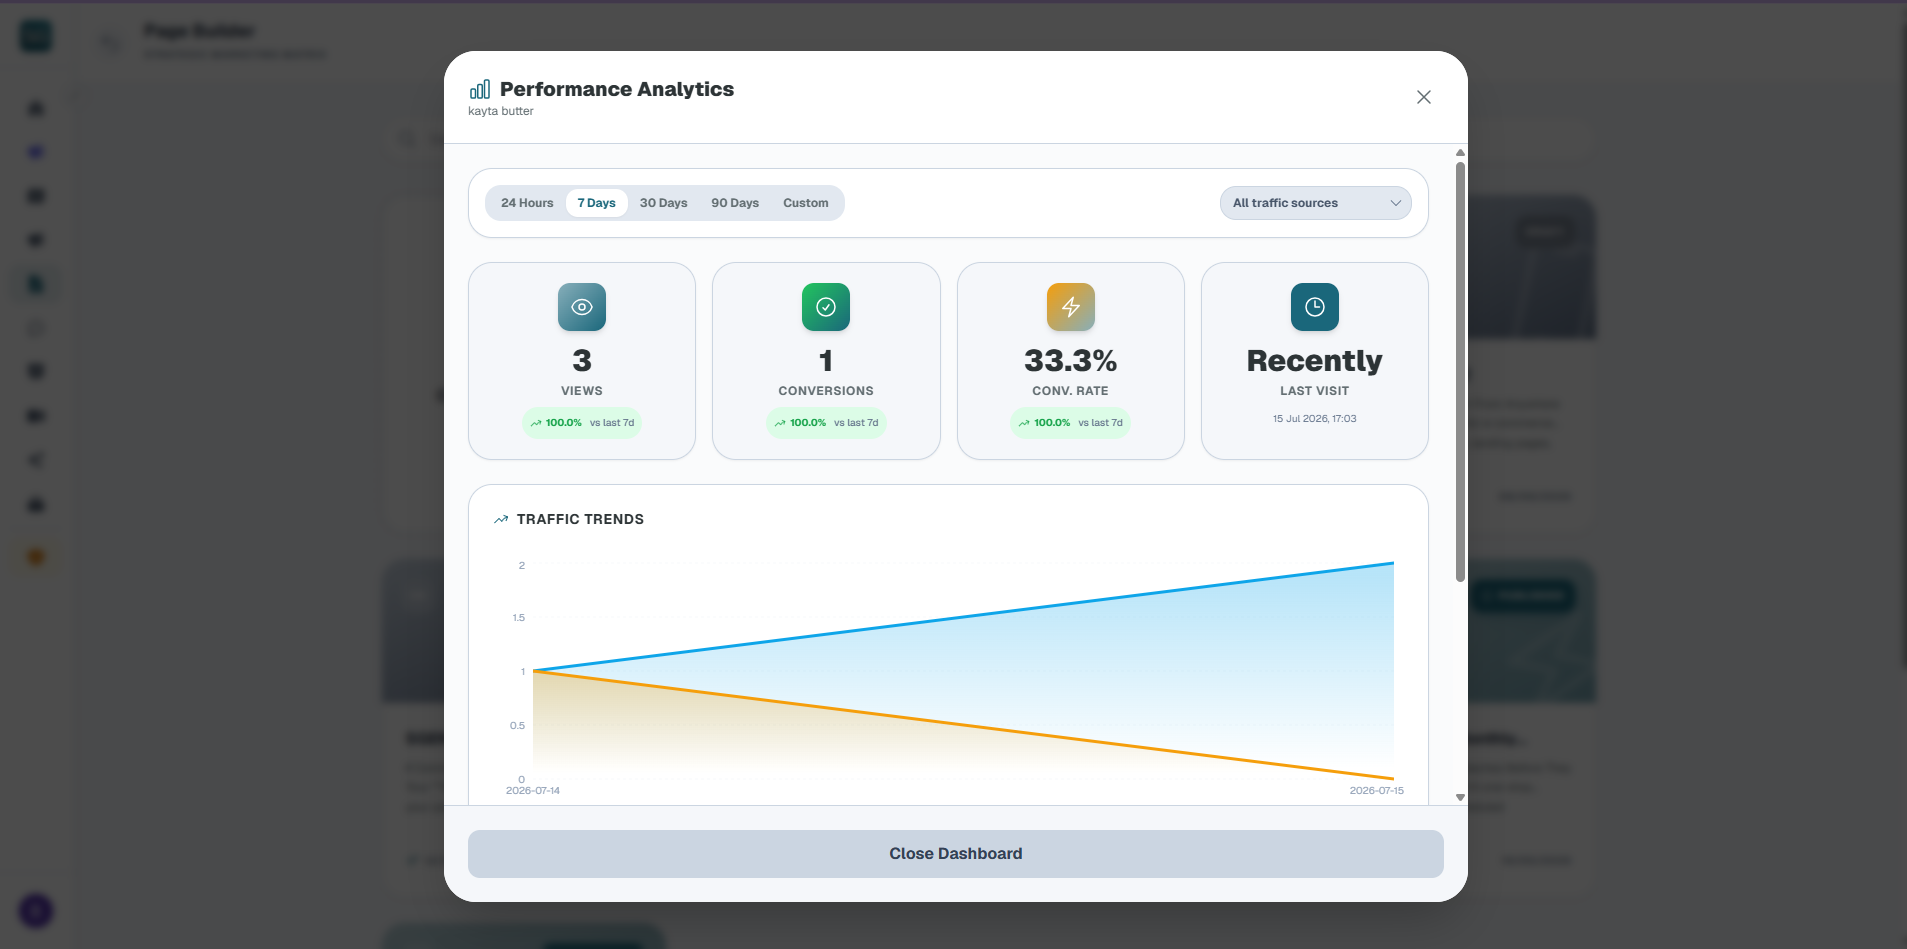Click the dialog vertical scrollbar thumb
Screen dimensions: 1907x949
[x=1460, y=371]
